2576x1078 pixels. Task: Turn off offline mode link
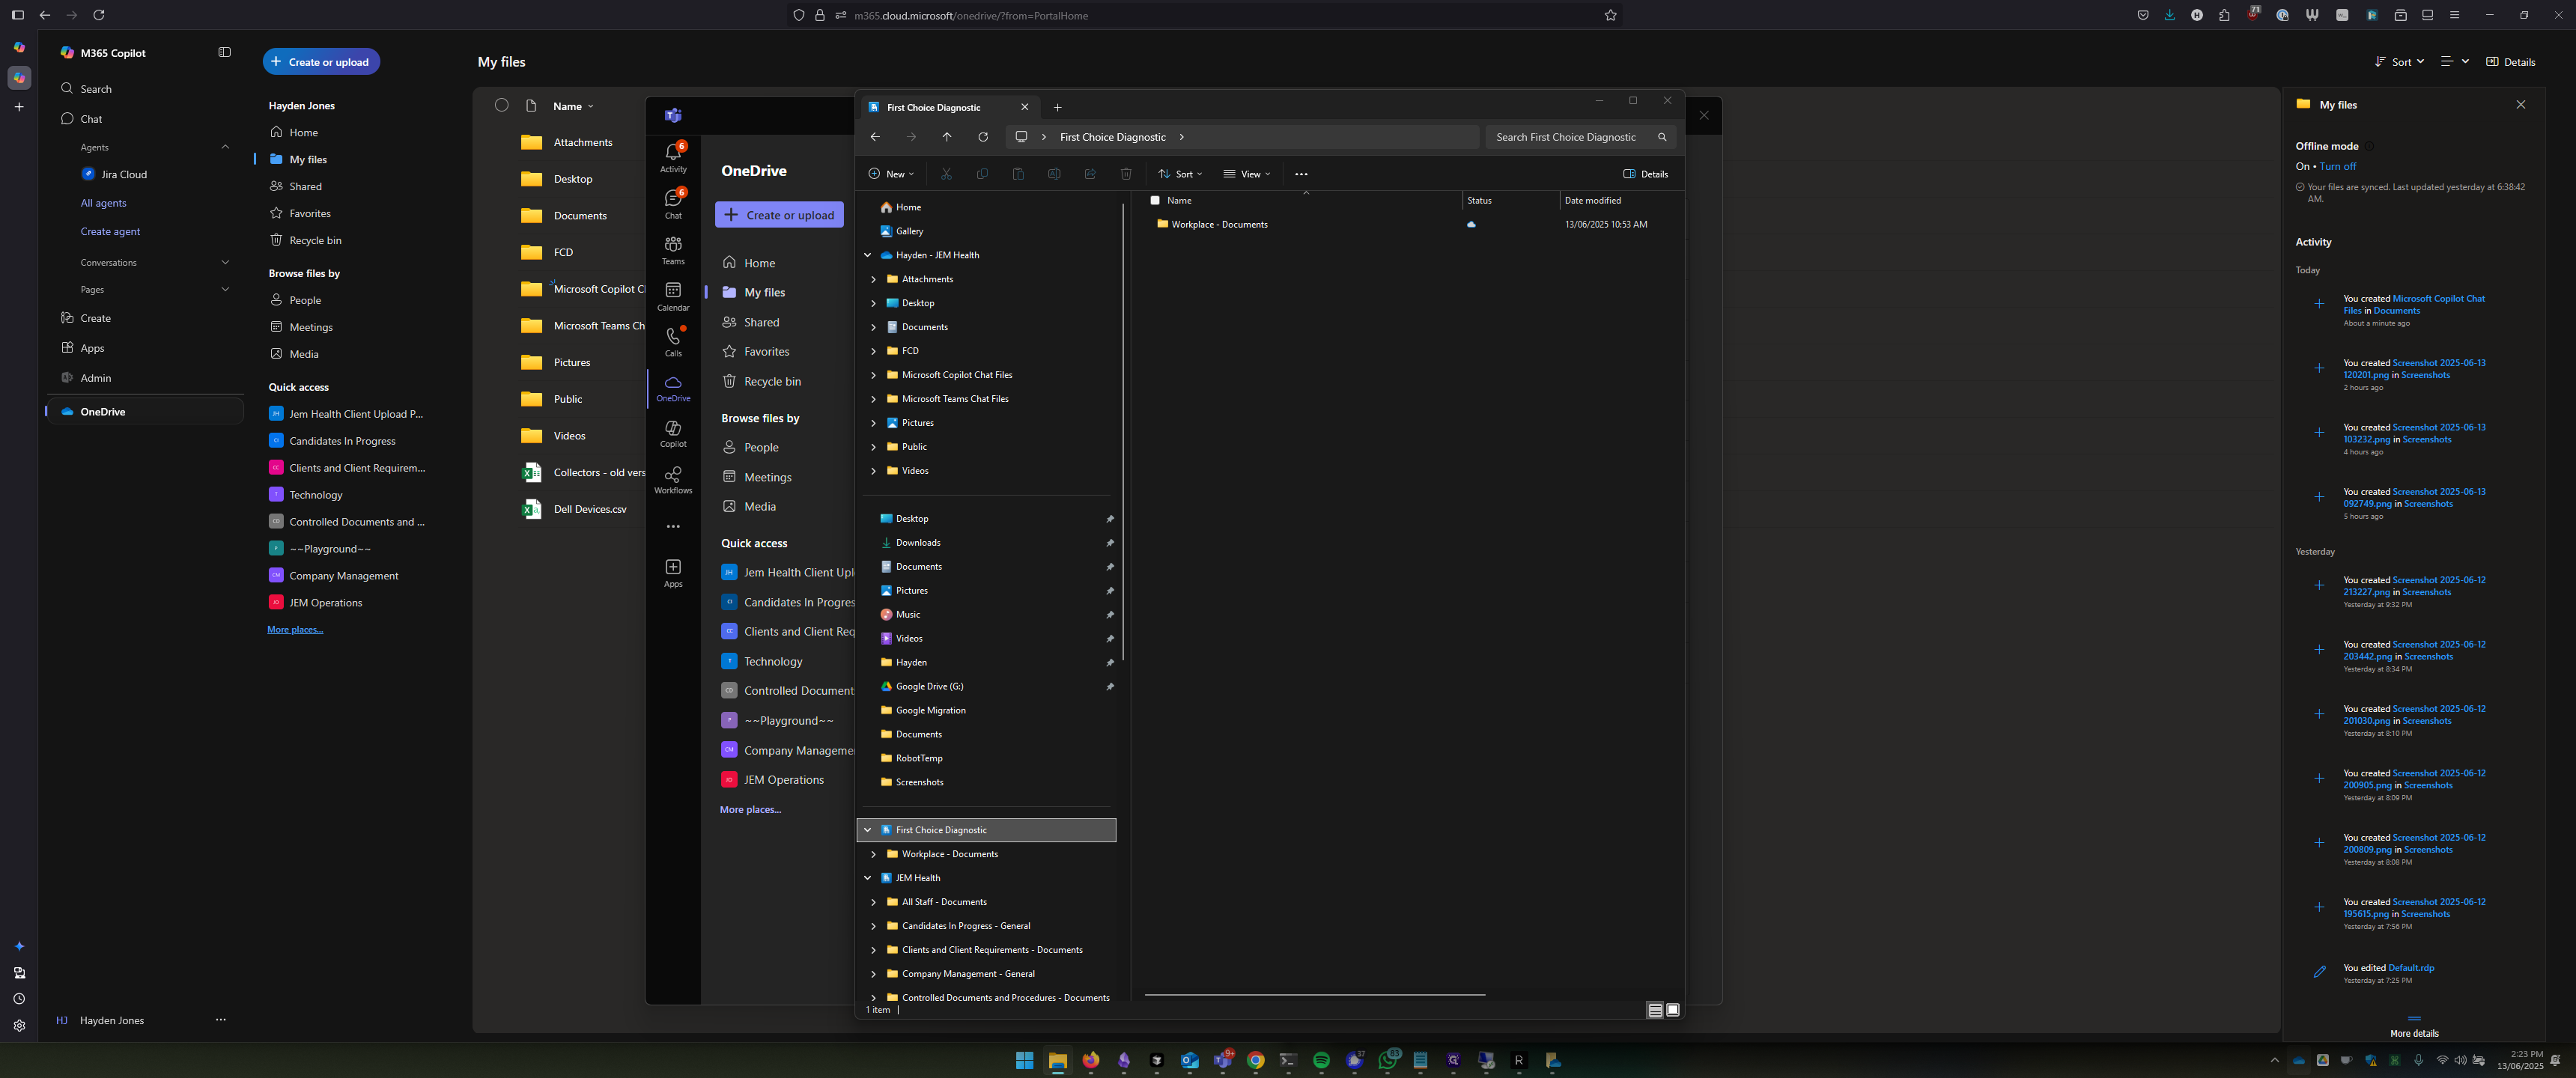coord(2337,166)
